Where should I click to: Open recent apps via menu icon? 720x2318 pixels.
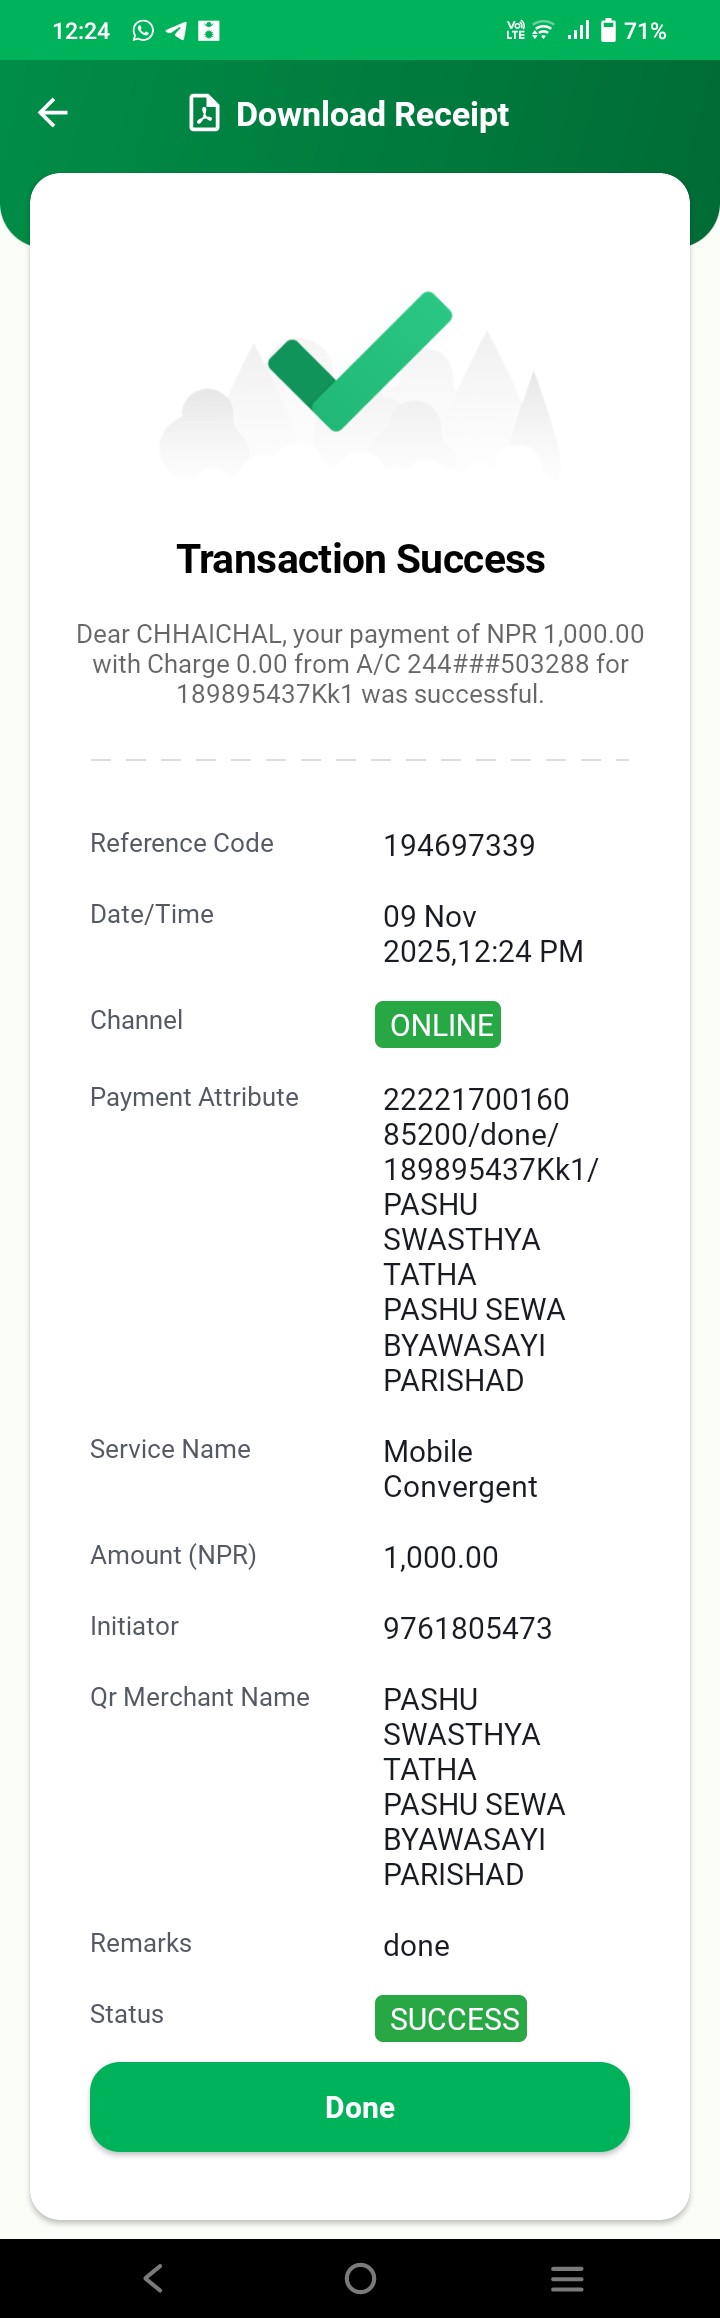click(x=567, y=2279)
